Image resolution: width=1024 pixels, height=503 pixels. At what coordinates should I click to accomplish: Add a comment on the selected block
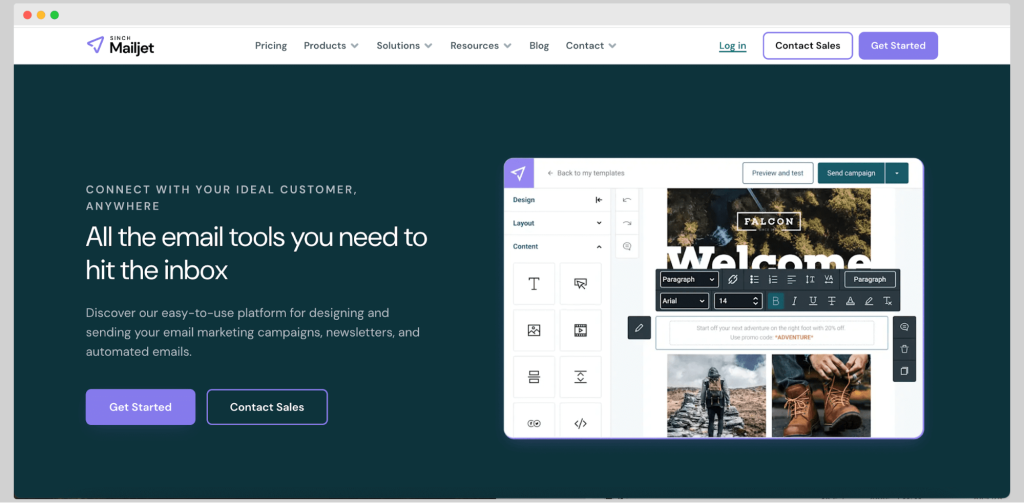tap(904, 327)
